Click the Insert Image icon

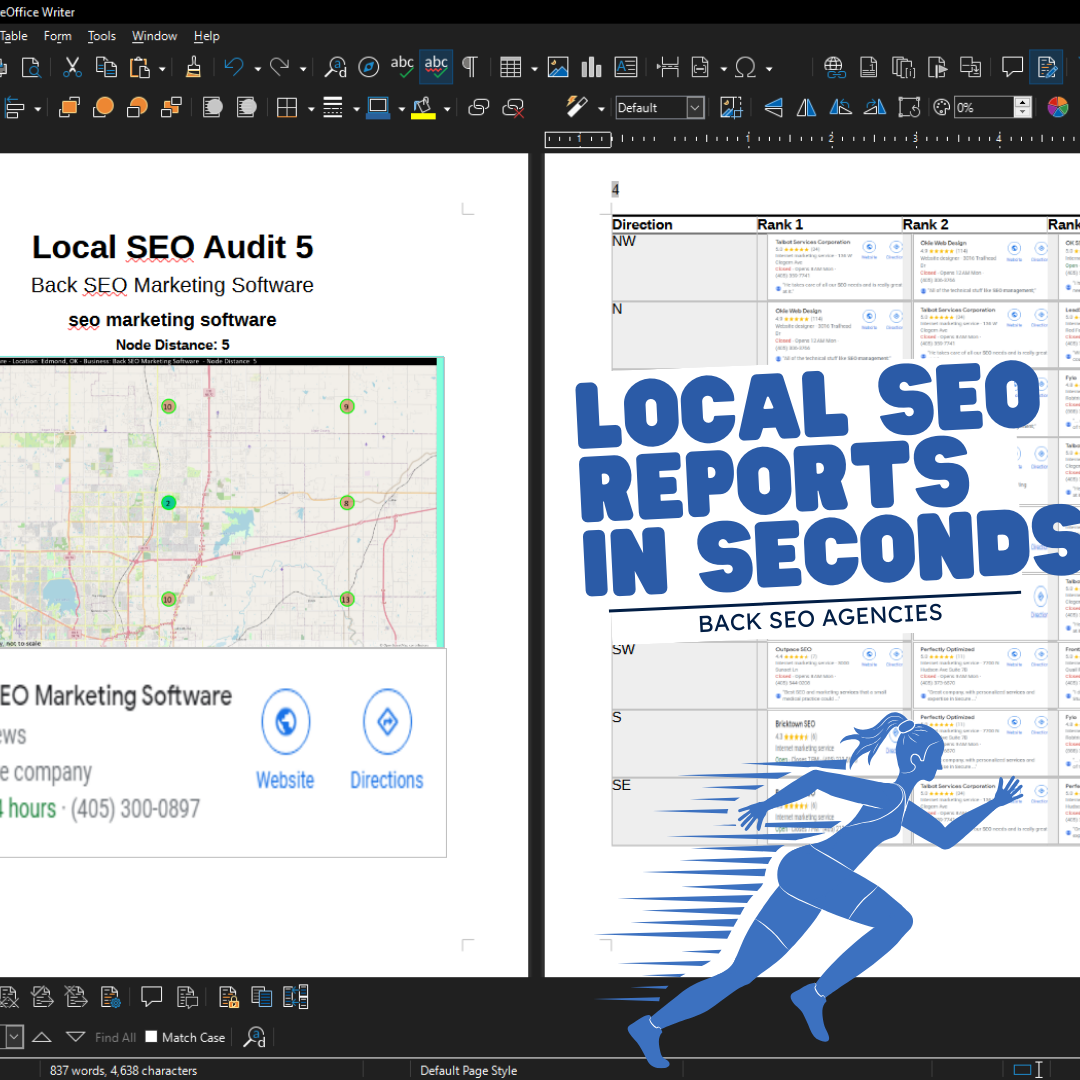click(x=558, y=68)
